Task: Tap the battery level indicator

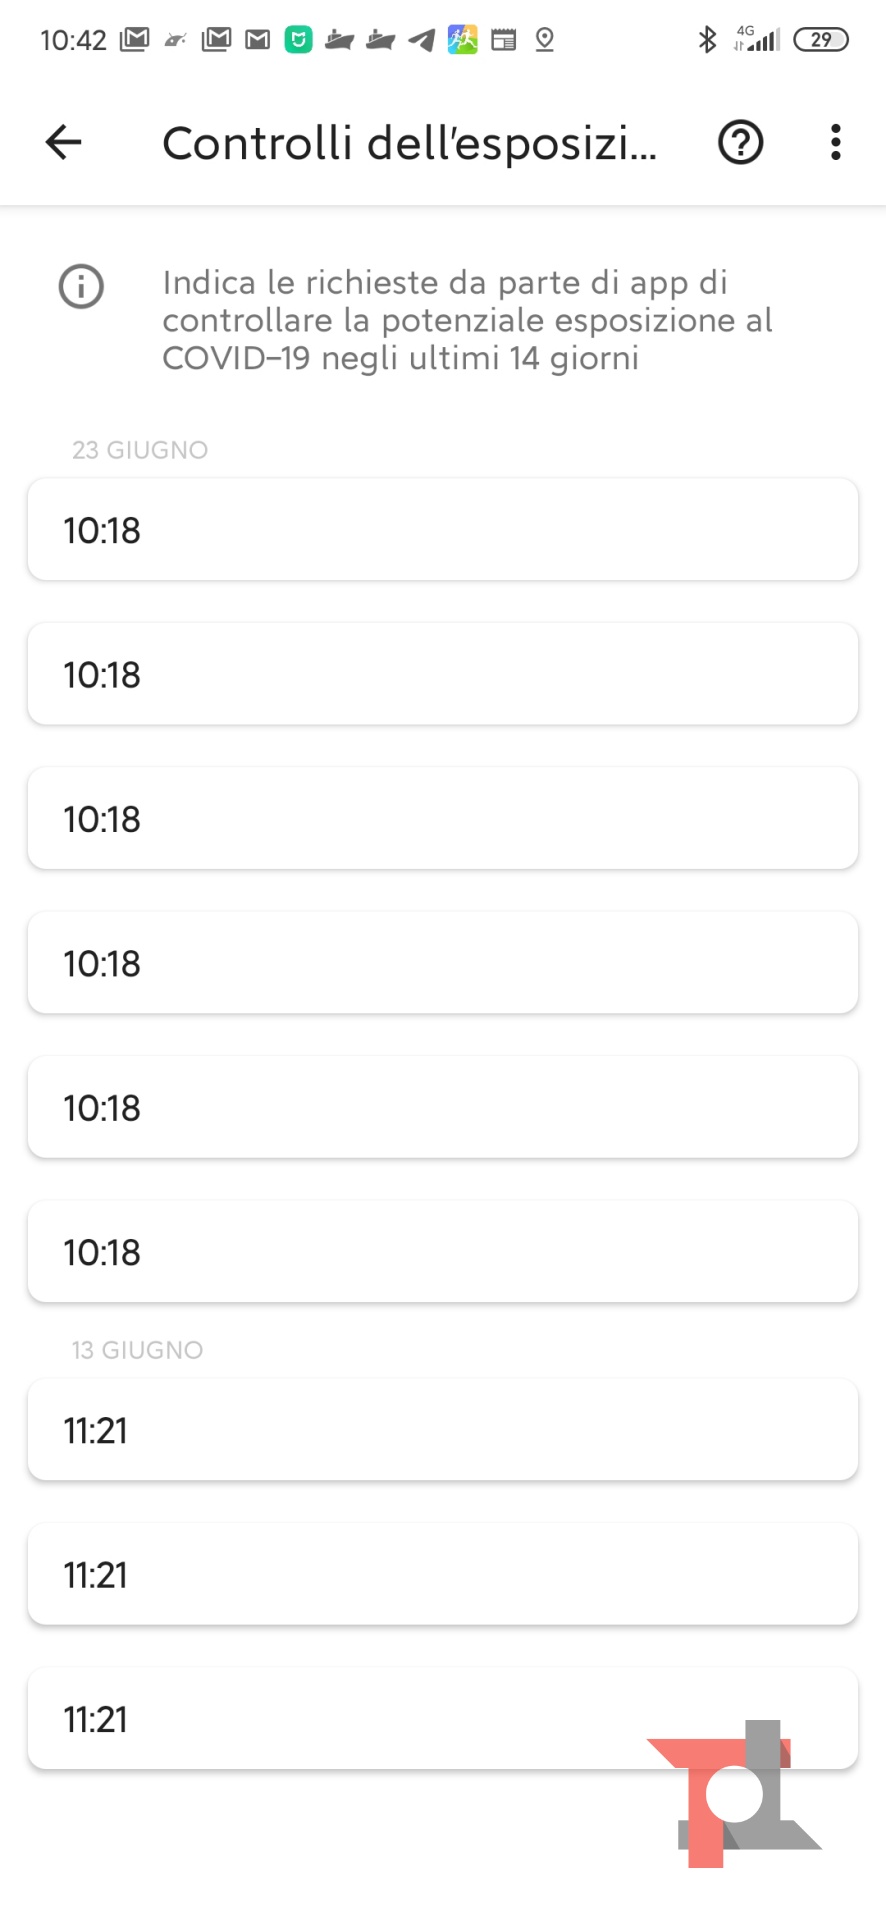Action: click(820, 40)
